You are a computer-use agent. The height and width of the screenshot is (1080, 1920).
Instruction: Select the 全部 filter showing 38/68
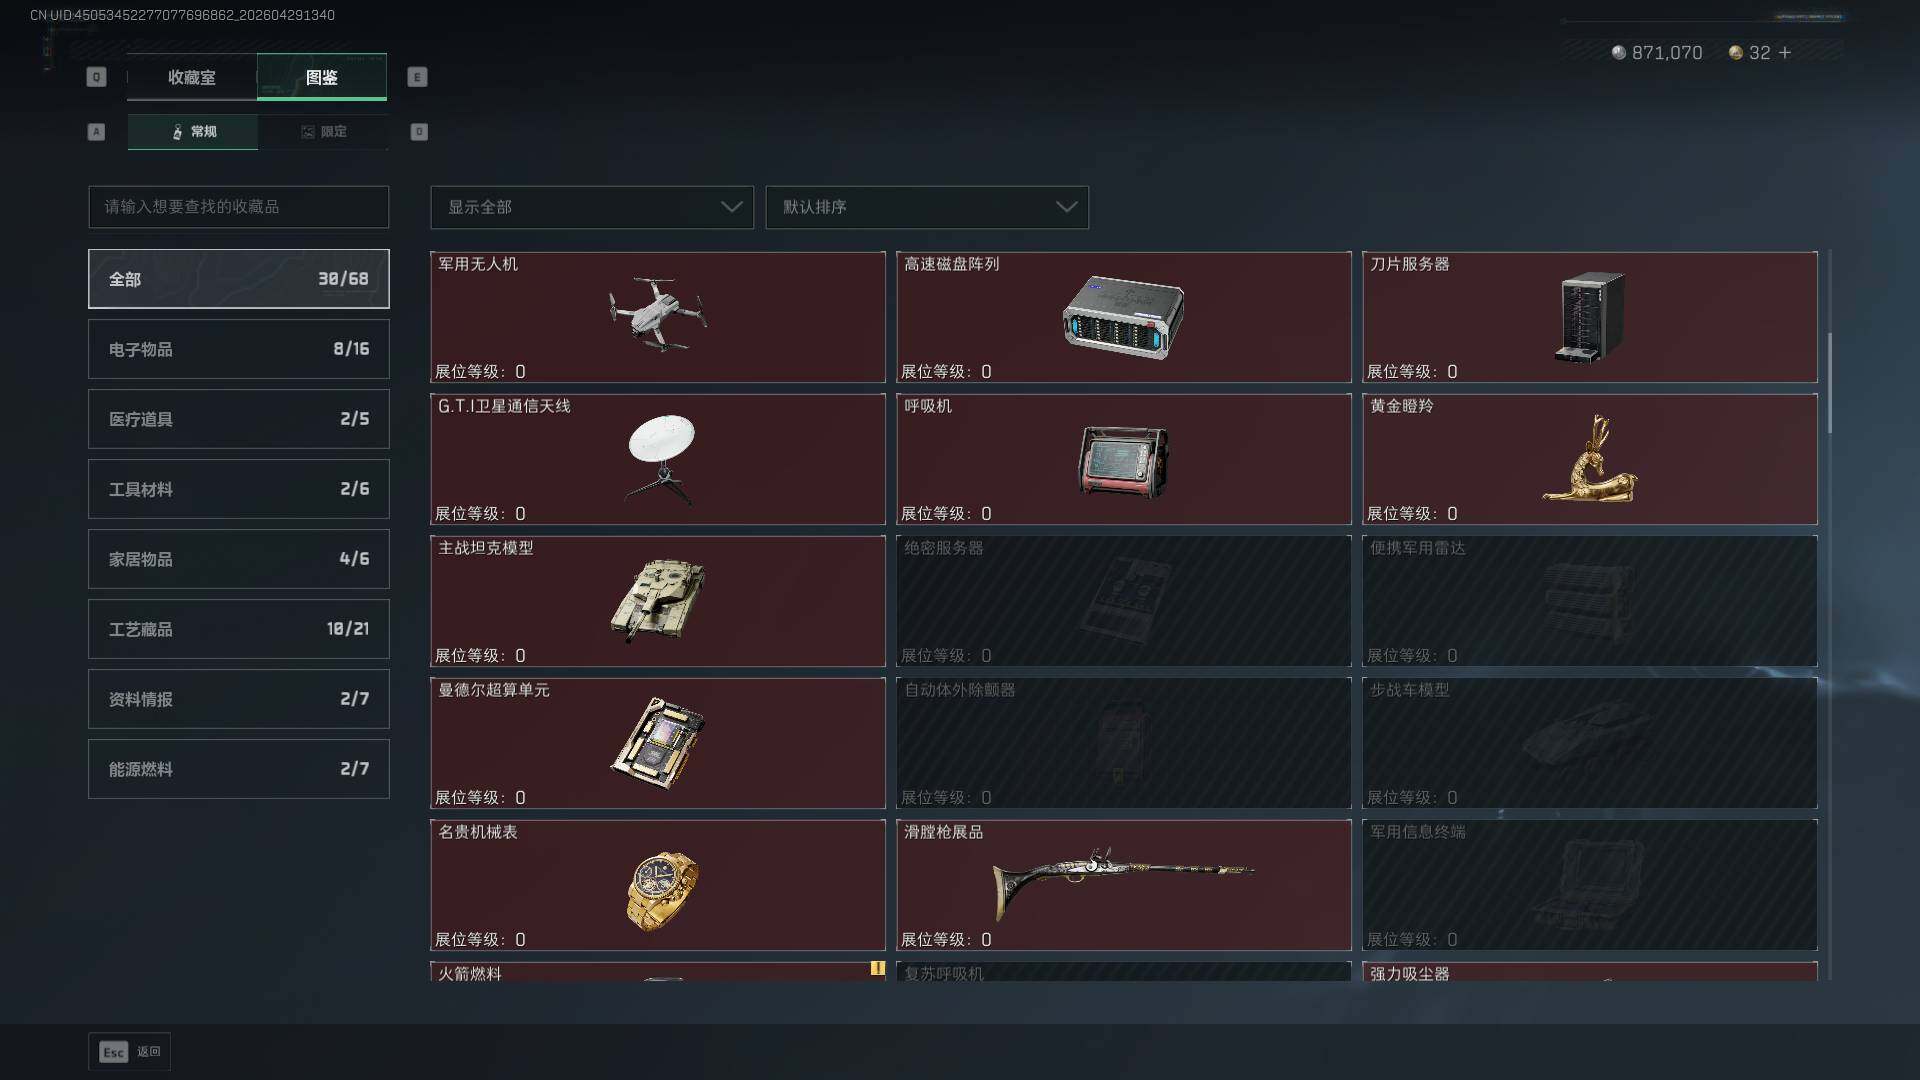pos(239,279)
